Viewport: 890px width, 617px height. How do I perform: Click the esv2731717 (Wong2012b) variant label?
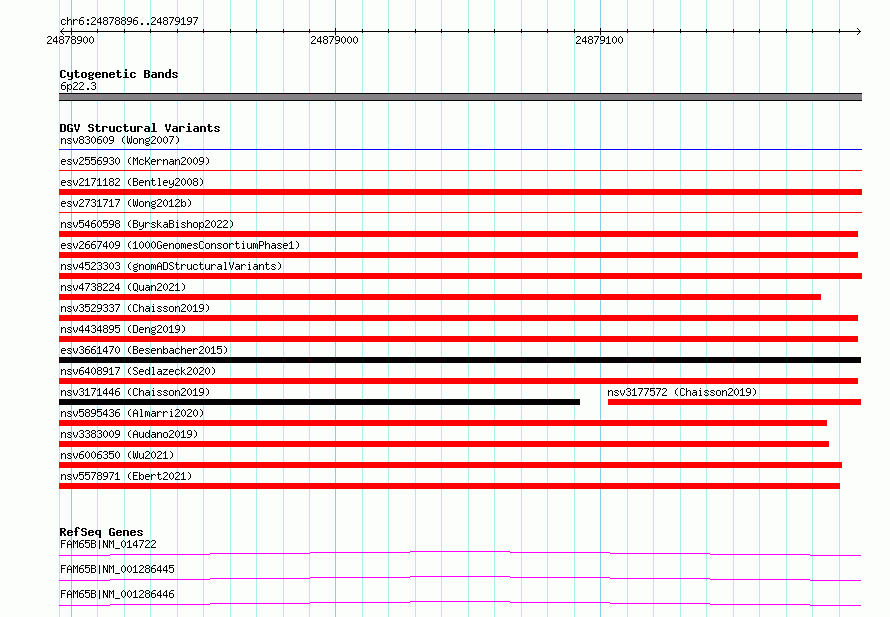(126, 203)
